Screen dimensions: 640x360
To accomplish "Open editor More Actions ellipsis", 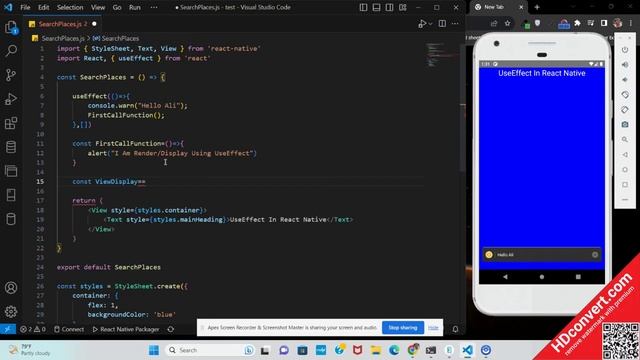I will [455, 24].
